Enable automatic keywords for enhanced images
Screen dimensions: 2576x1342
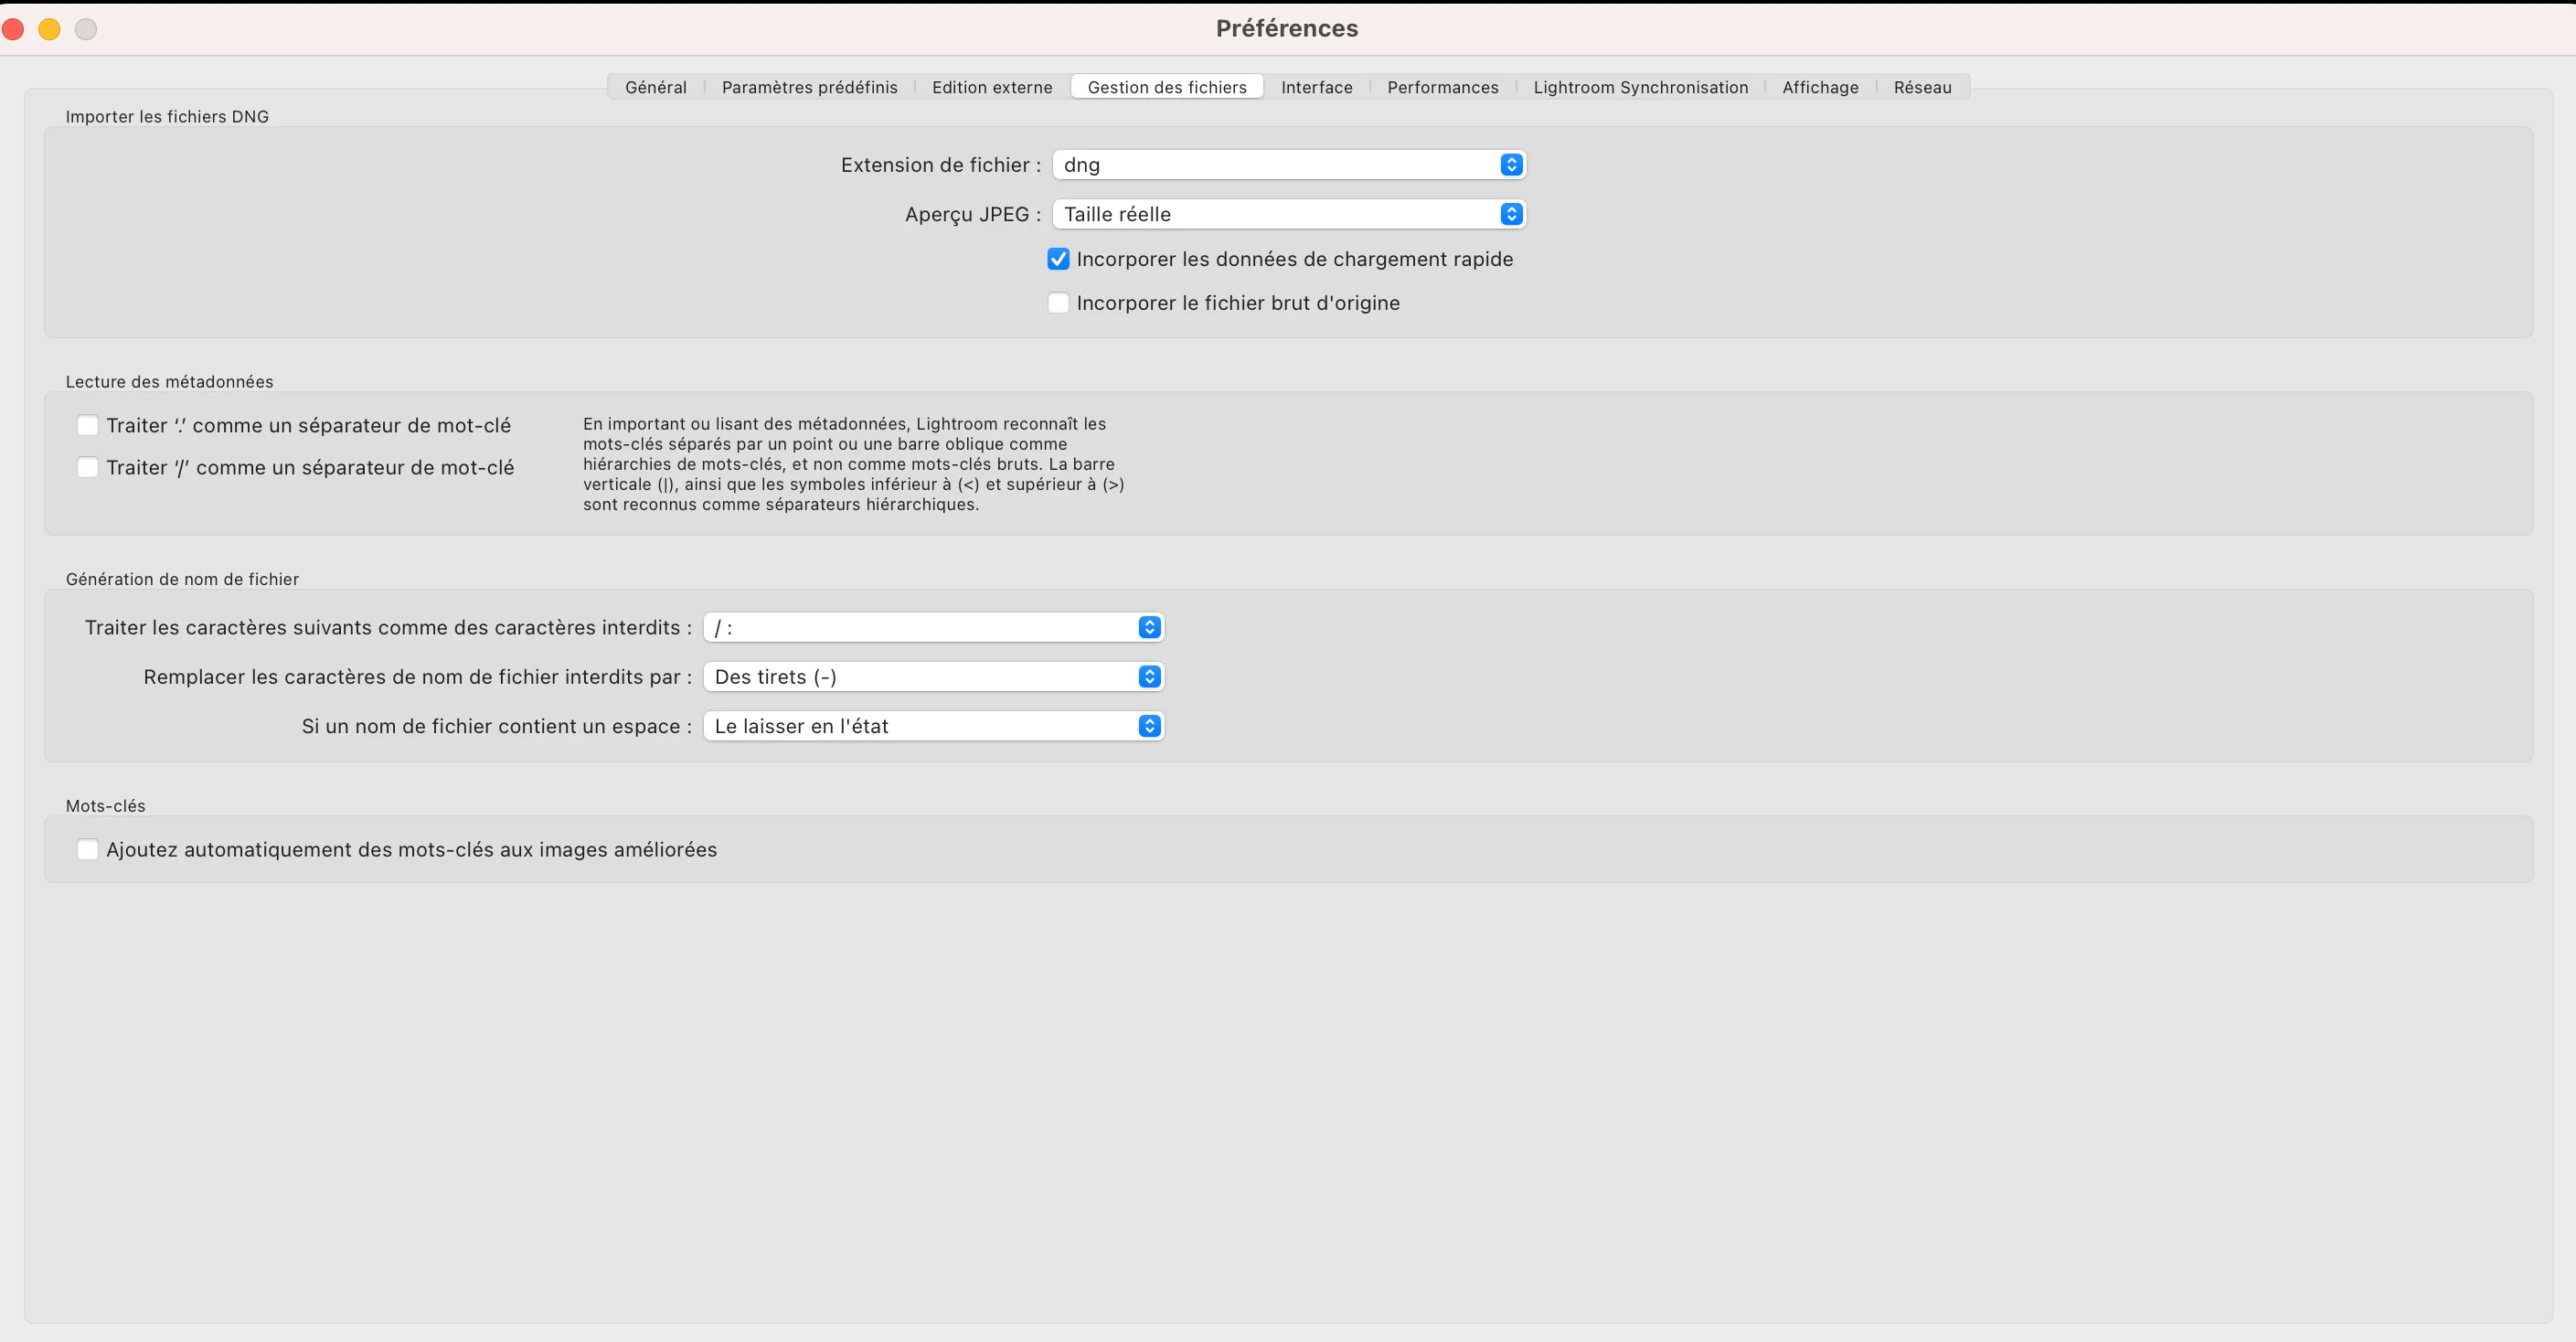coord(88,849)
